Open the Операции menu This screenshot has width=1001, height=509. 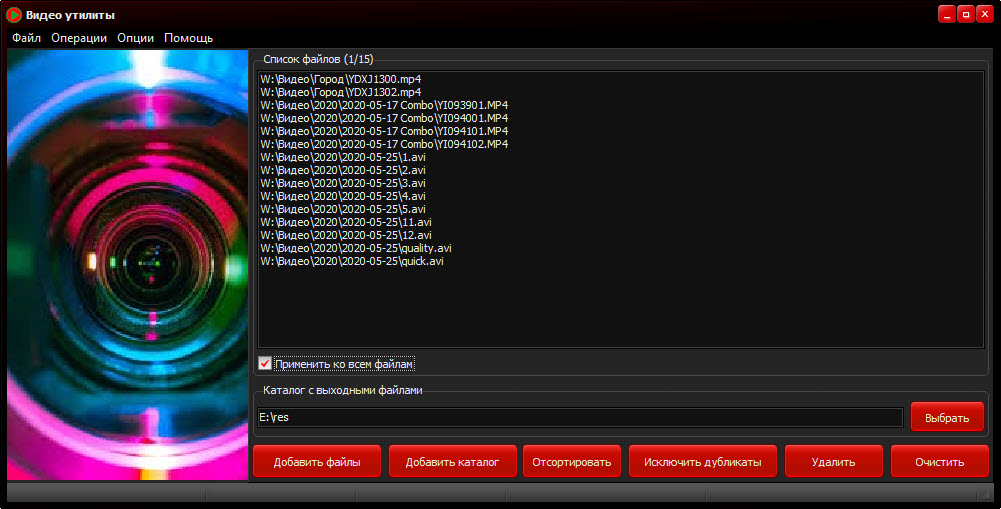pyautogui.click(x=79, y=38)
